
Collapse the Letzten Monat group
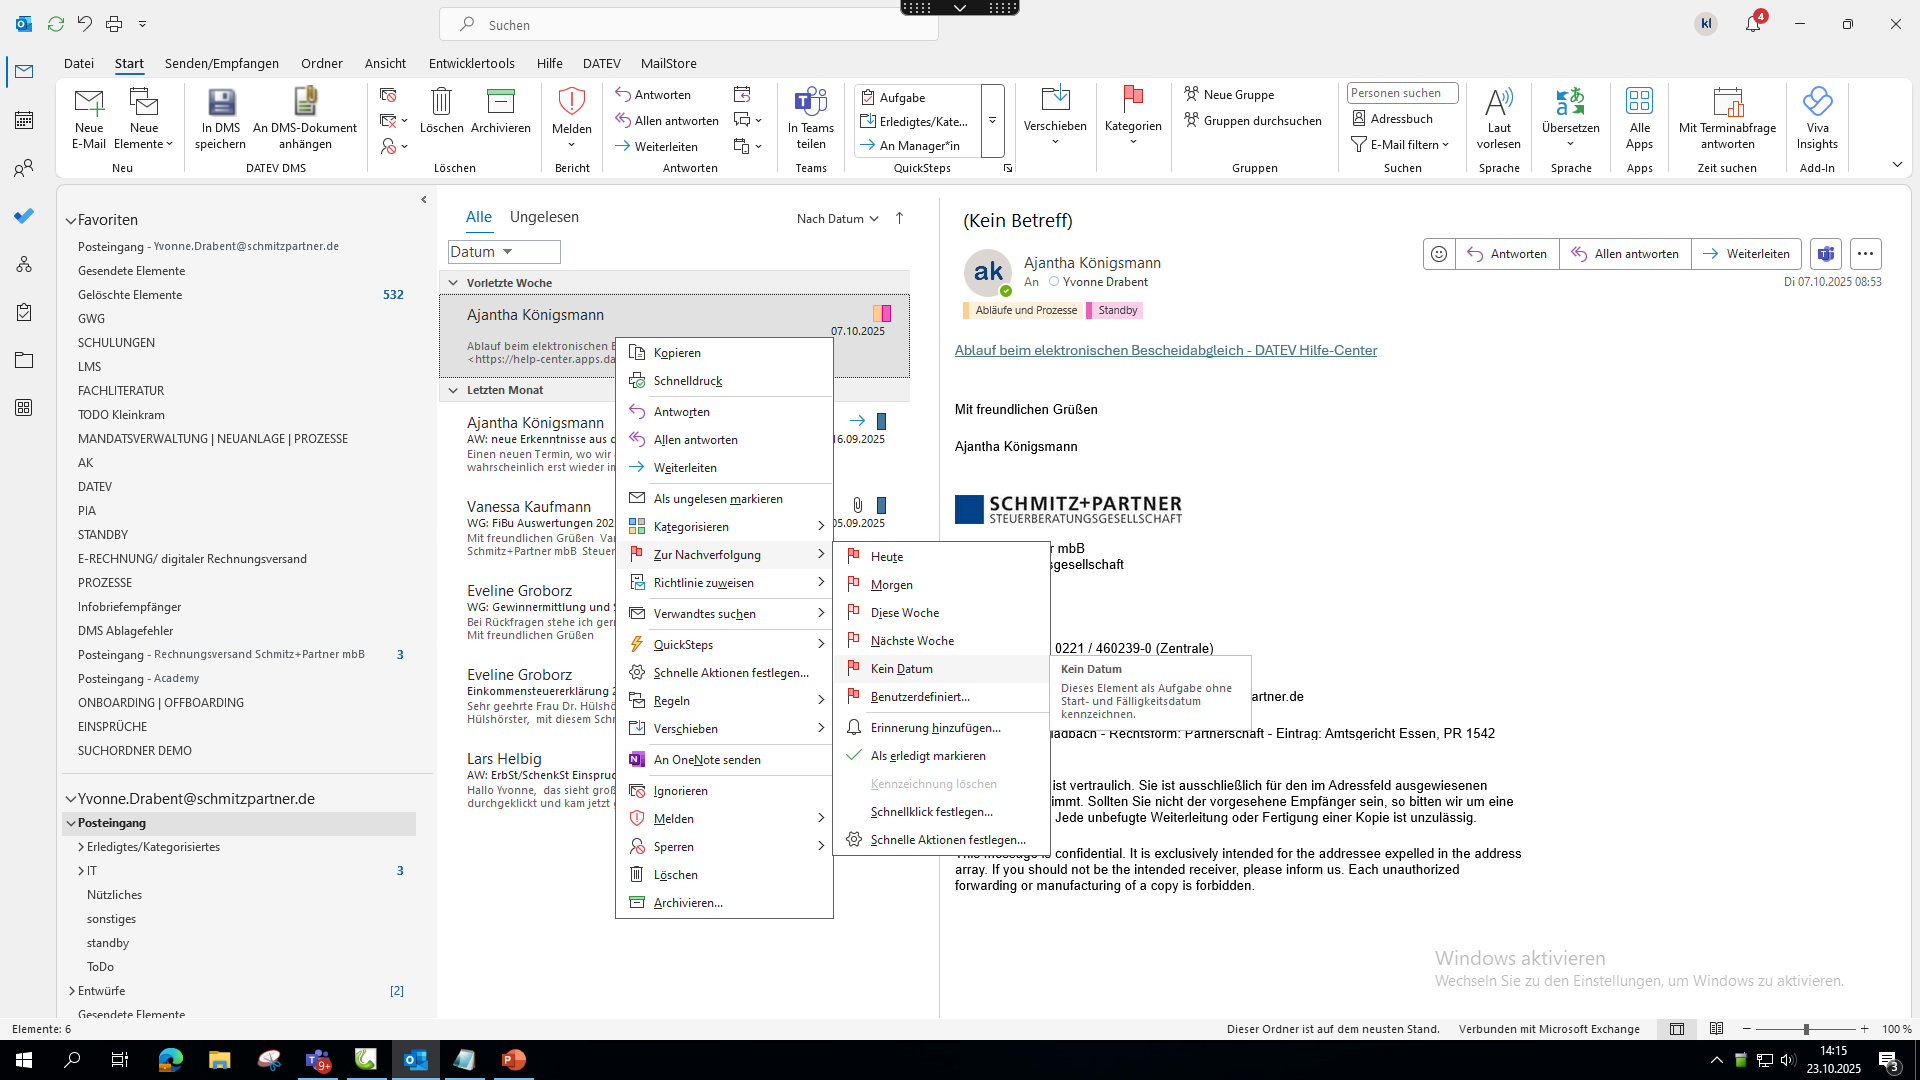[453, 390]
